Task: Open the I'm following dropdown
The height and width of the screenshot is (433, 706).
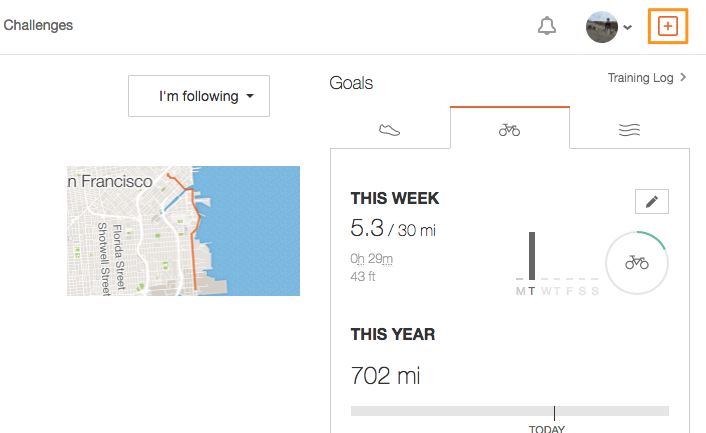Action: pyautogui.click(x=199, y=96)
